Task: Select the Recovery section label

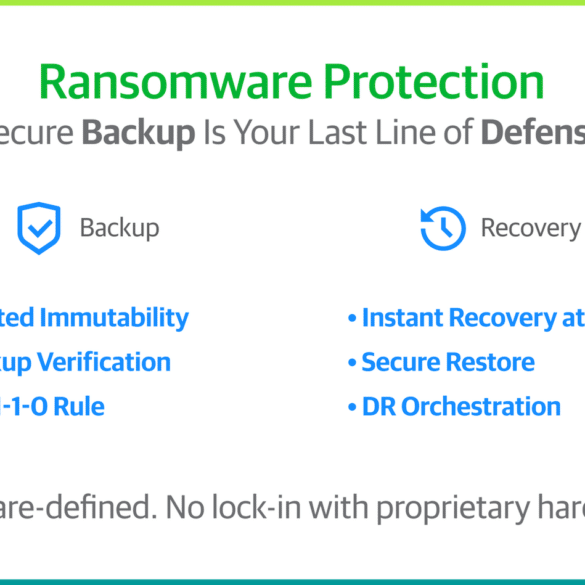Action: [531, 228]
